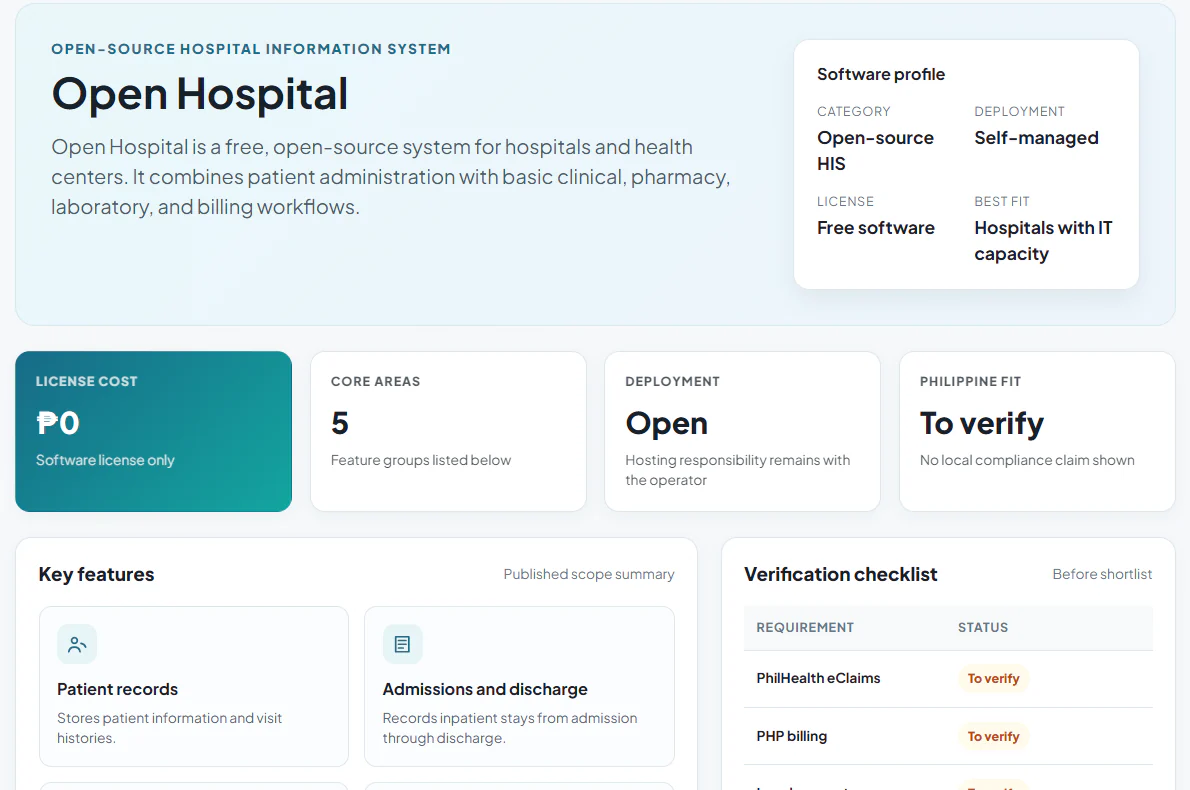Click the Open Hospital description paragraph
The height and width of the screenshot is (790, 1190).
tap(391, 177)
